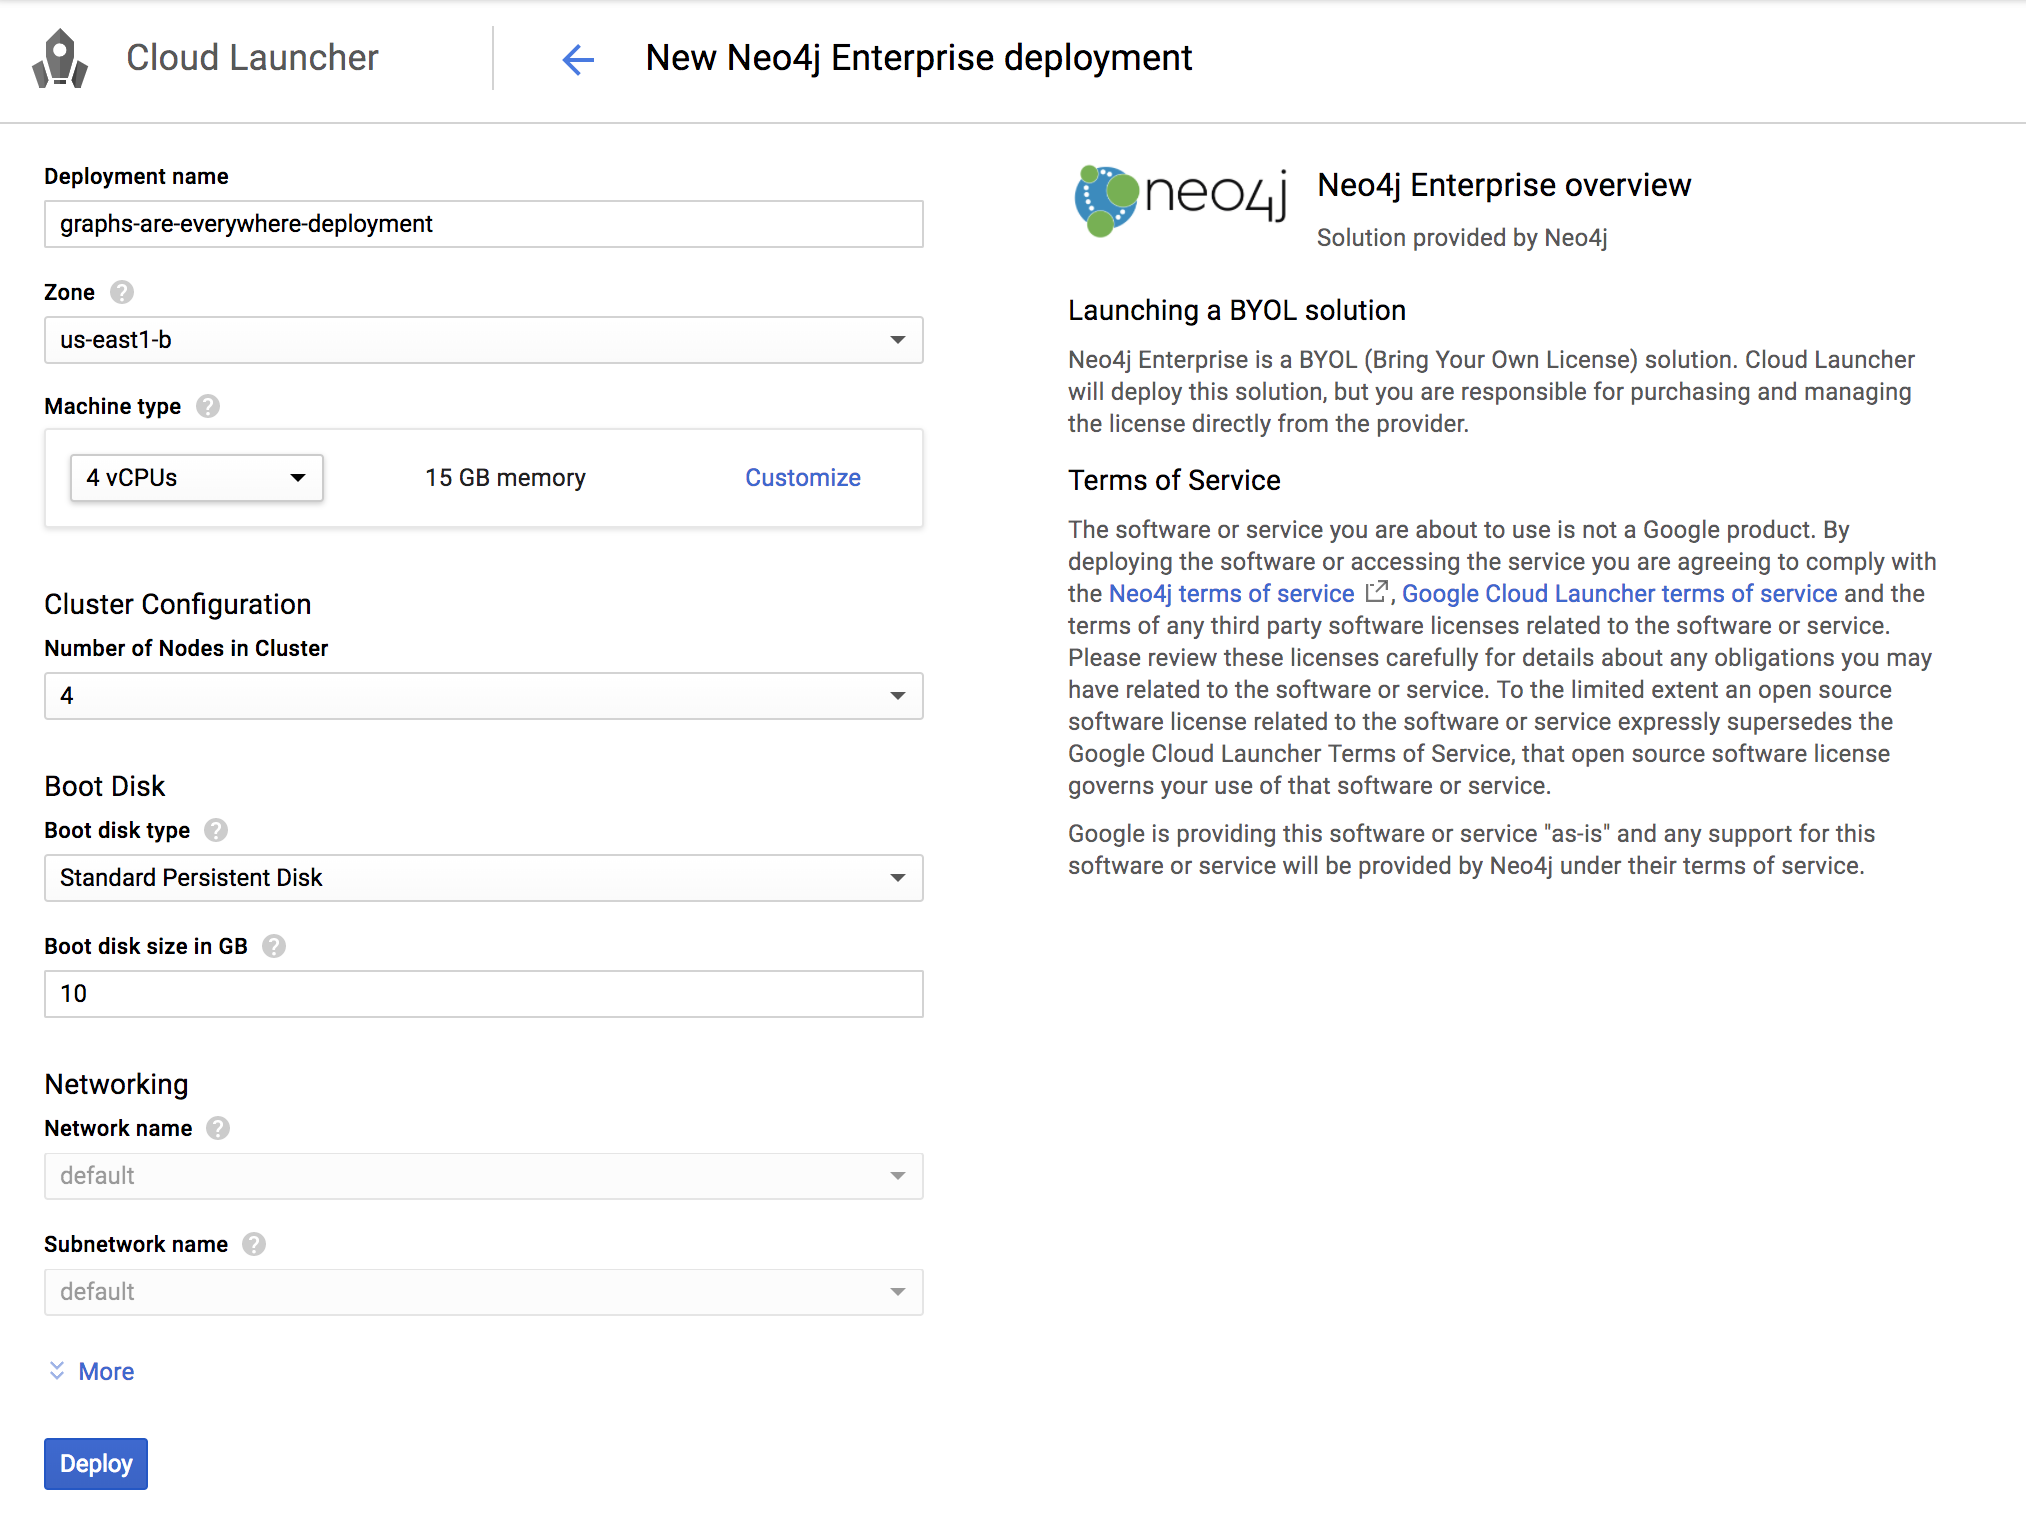Open the Subnetwork name help icon
Viewport: 2026px width, 1520px height.
point(254,1244)
